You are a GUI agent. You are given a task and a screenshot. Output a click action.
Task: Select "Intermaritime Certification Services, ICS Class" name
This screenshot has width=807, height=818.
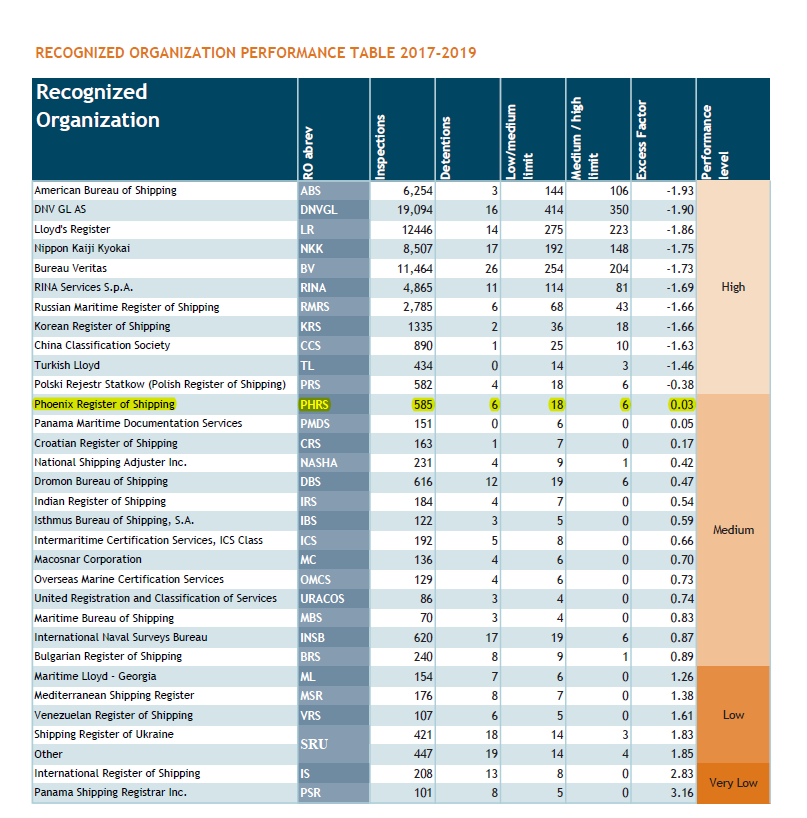pos(149,540)
